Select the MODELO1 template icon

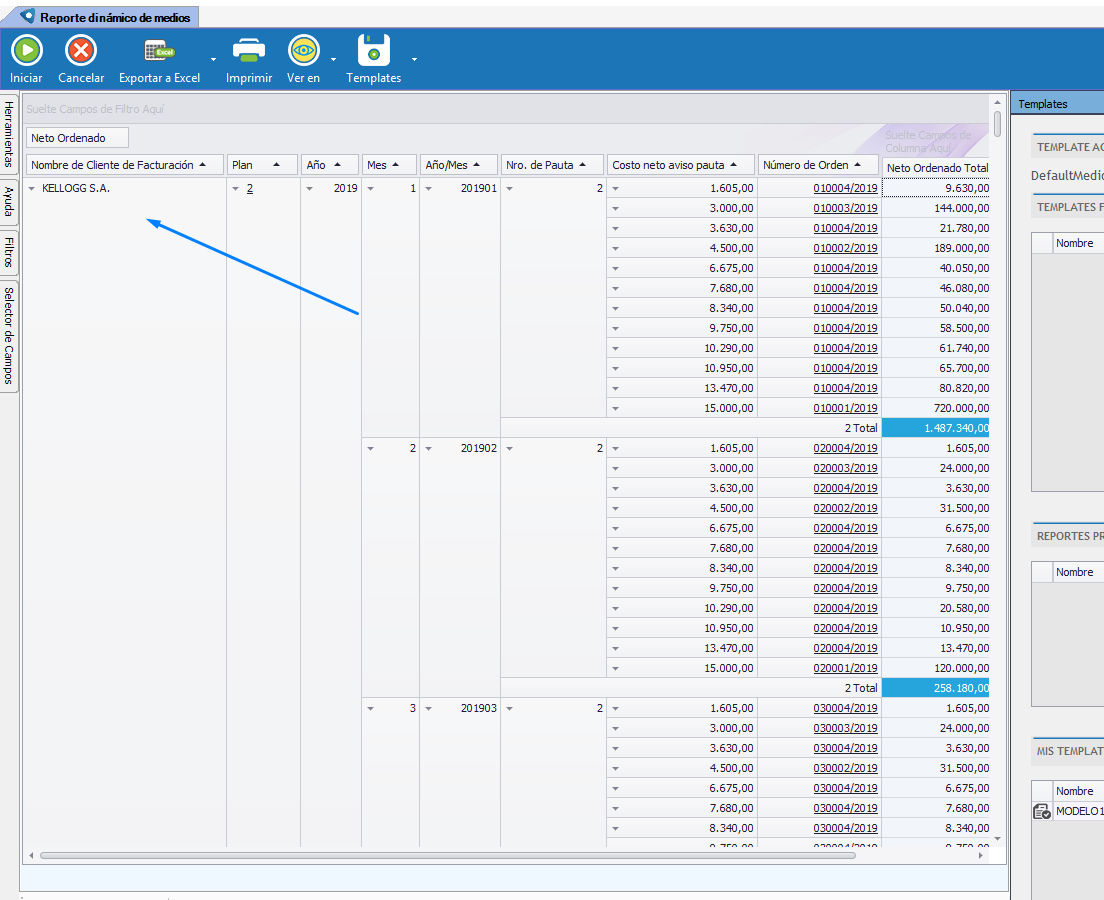pyautogui.click(x=1041, y=812)
